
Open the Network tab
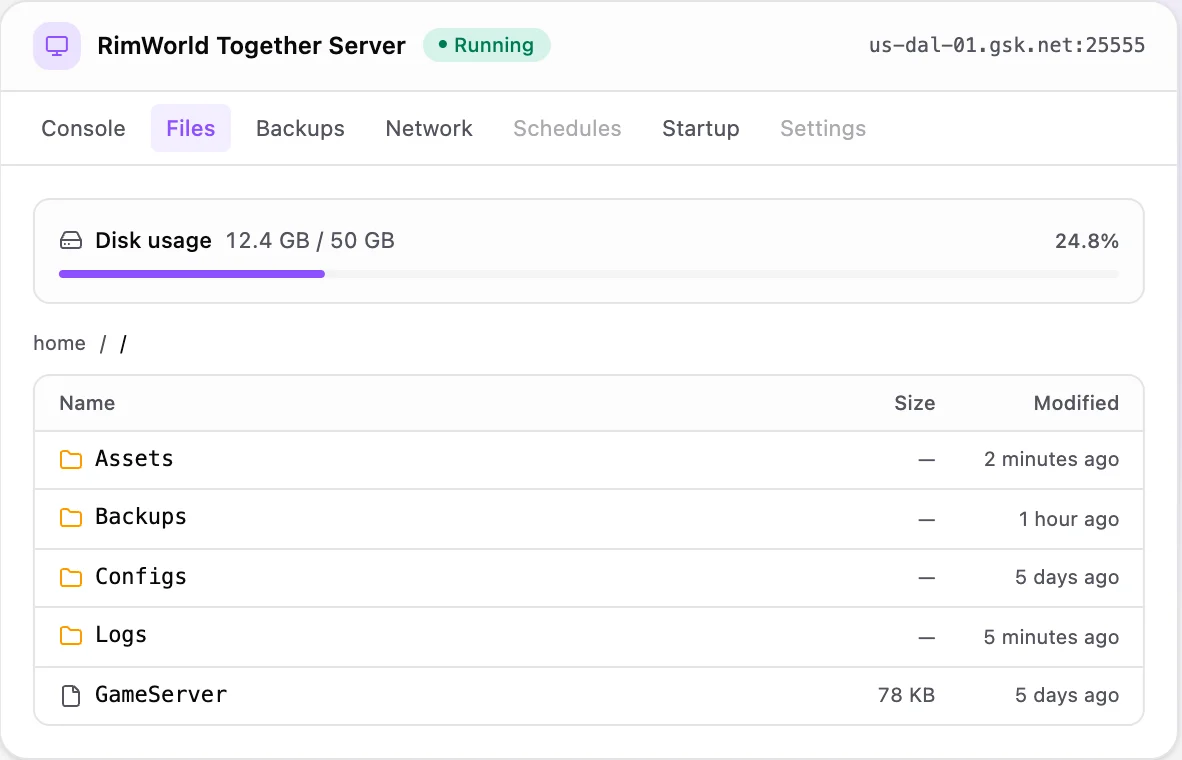[x=429, y=128]
